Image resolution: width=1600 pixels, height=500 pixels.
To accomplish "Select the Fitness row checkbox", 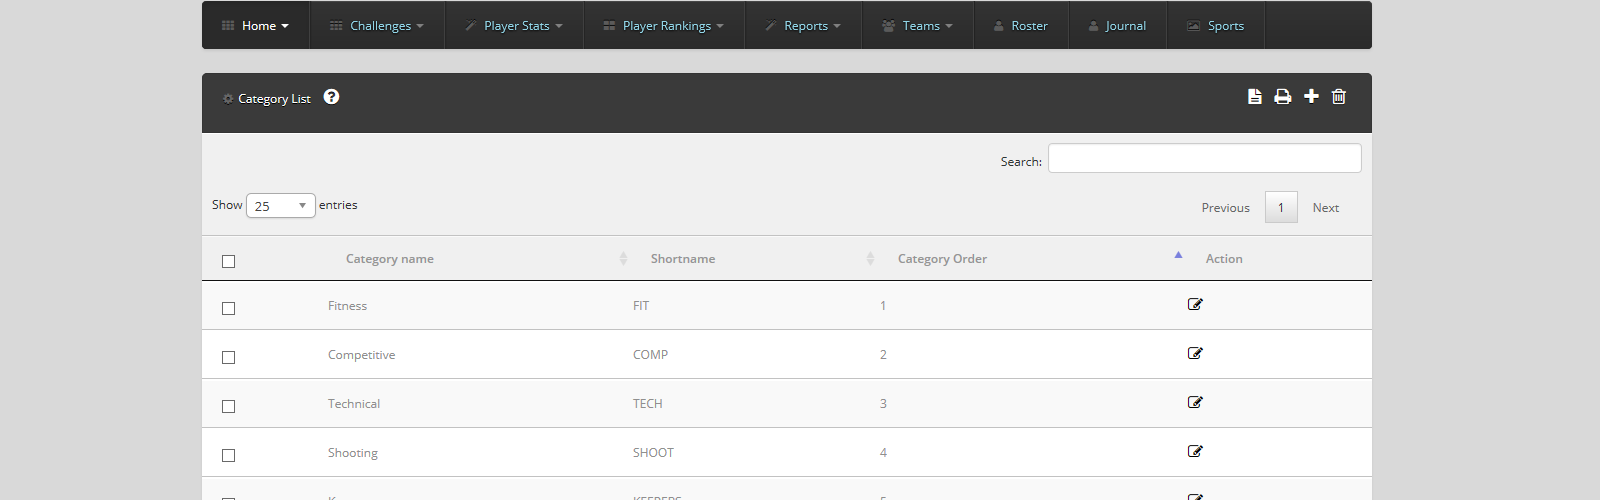I will (x=228, y=308).
